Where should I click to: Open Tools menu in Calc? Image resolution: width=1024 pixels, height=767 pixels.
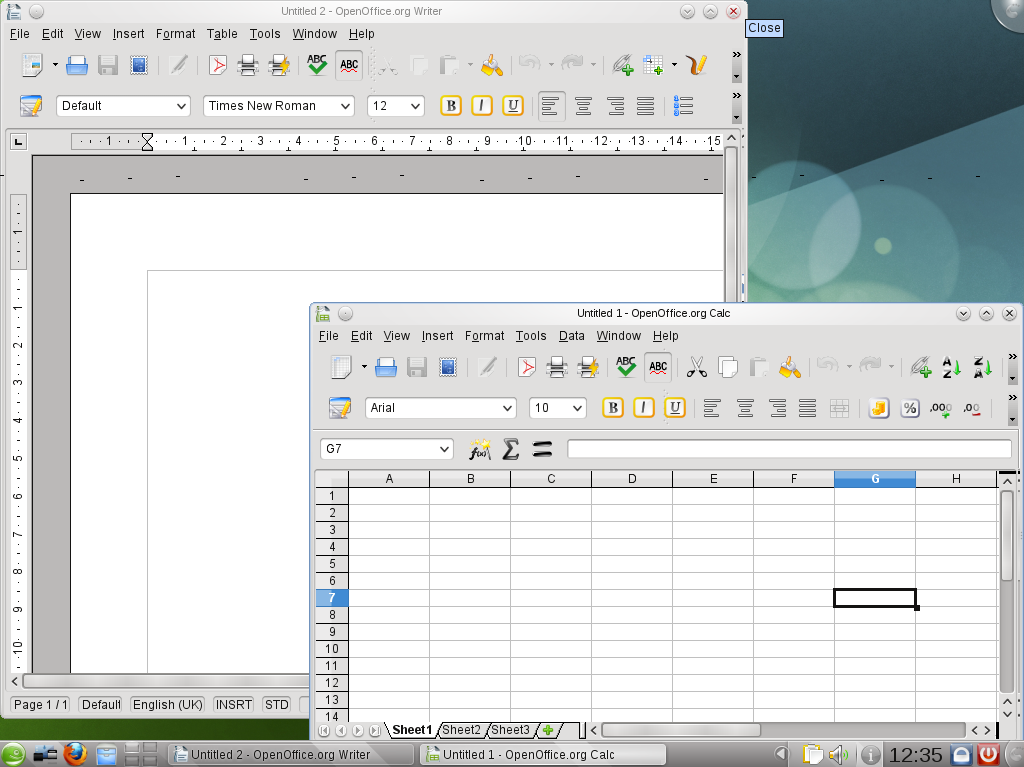click(530, 336)
